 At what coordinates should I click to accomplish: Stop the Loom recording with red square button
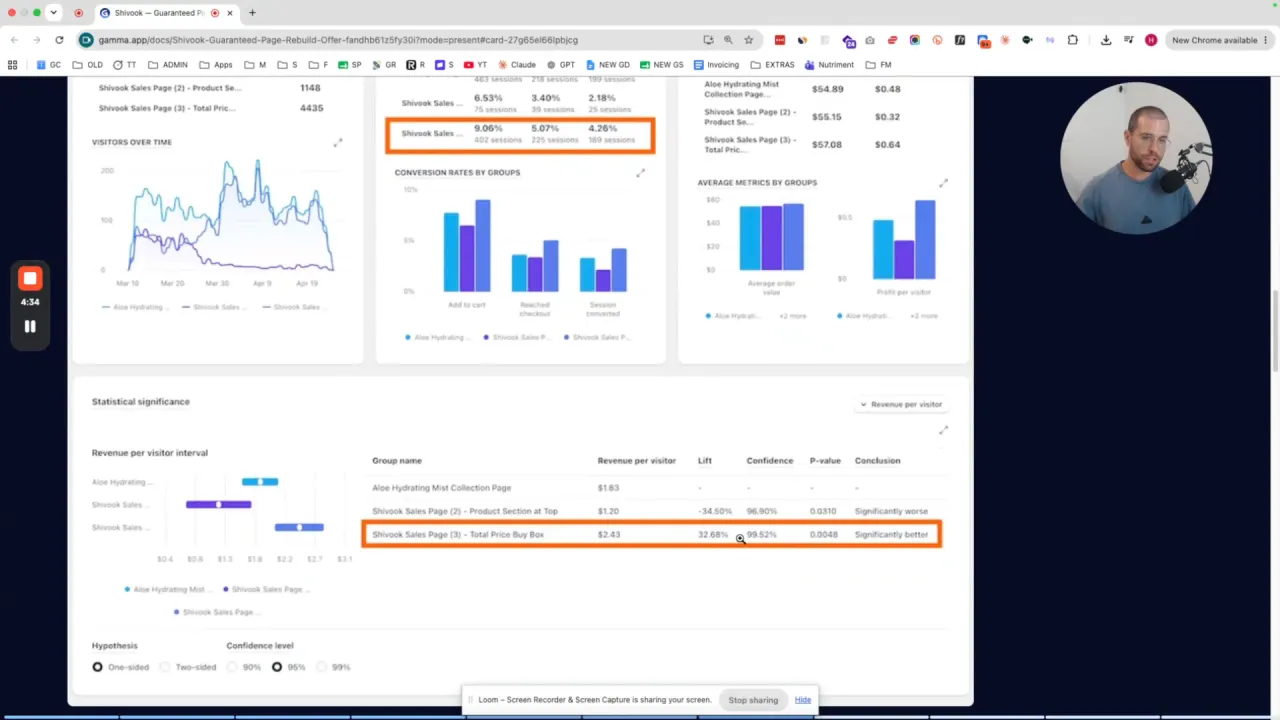click(x=30, y=279)
